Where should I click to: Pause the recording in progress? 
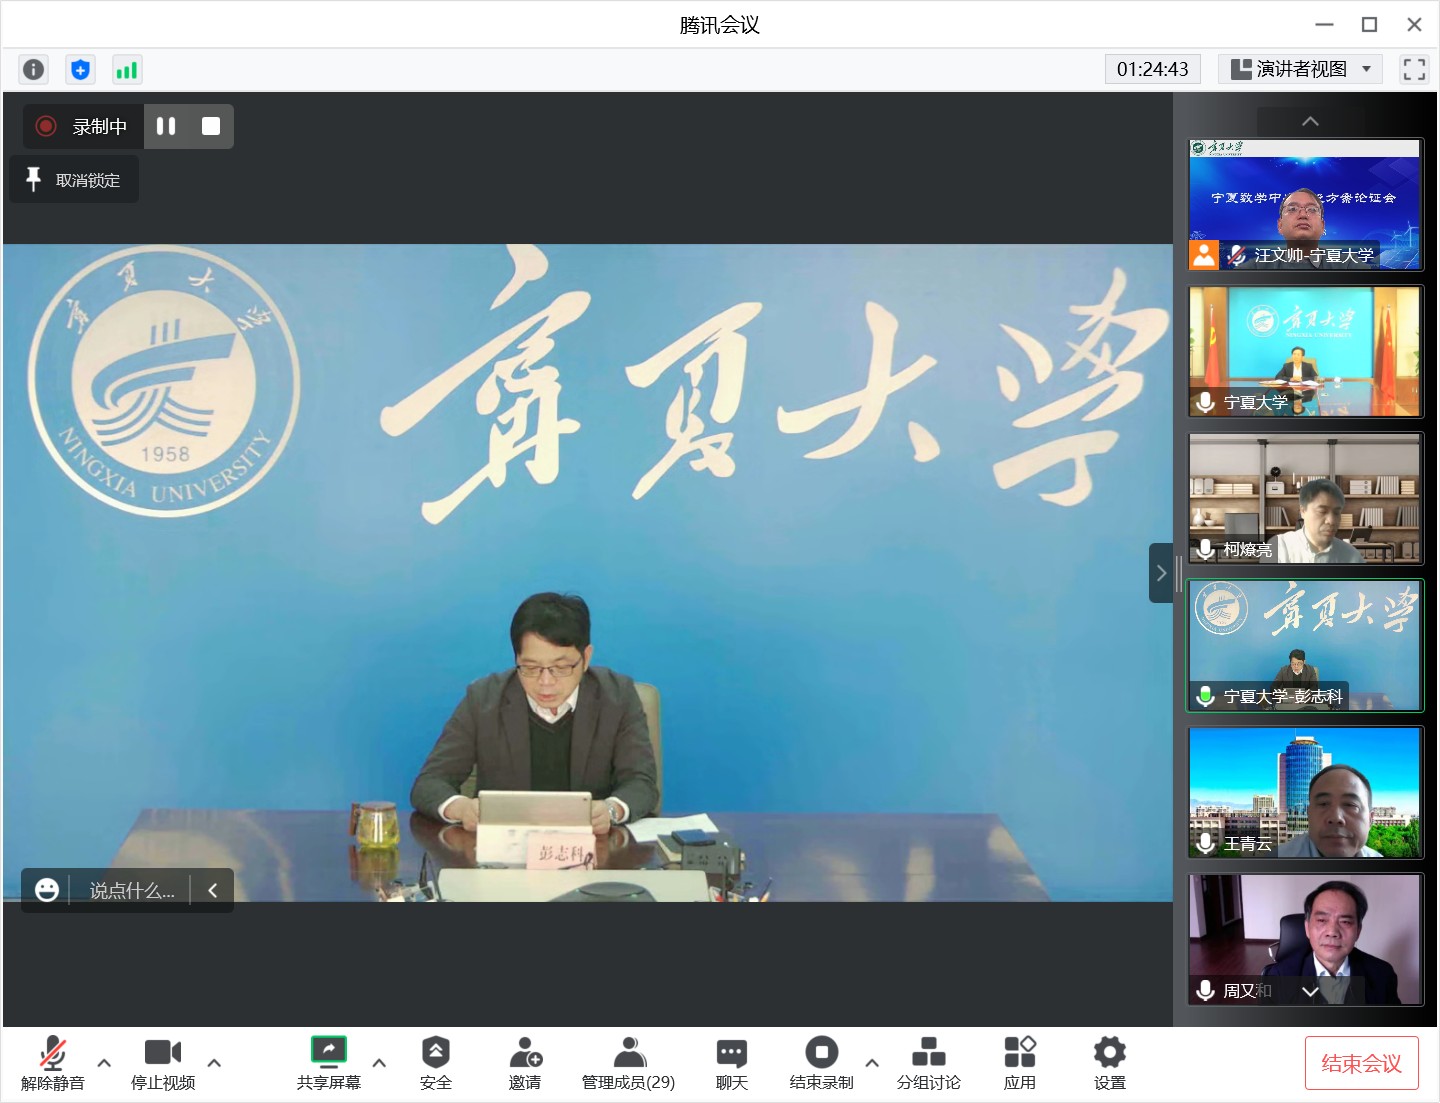[x=166, y=126]
